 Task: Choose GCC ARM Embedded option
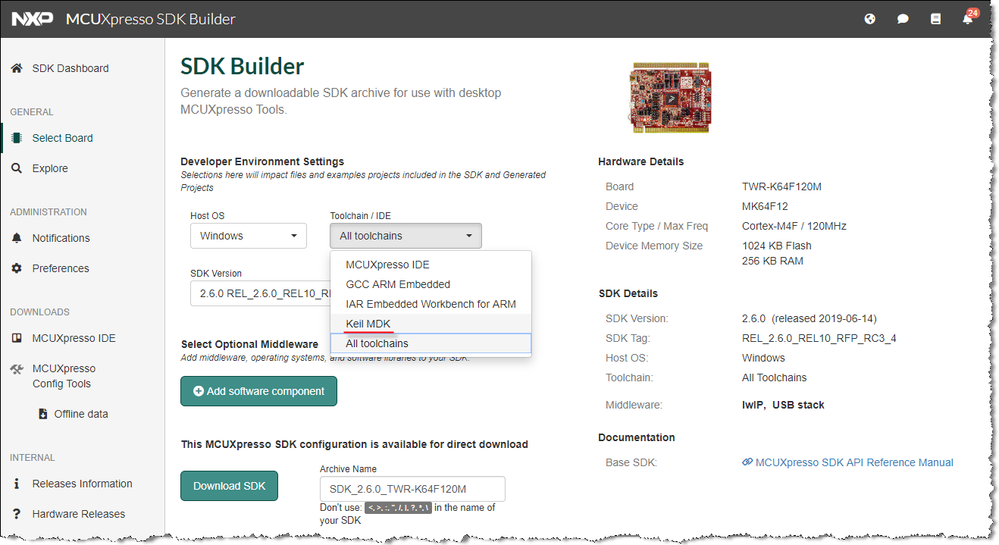(431, 284)
